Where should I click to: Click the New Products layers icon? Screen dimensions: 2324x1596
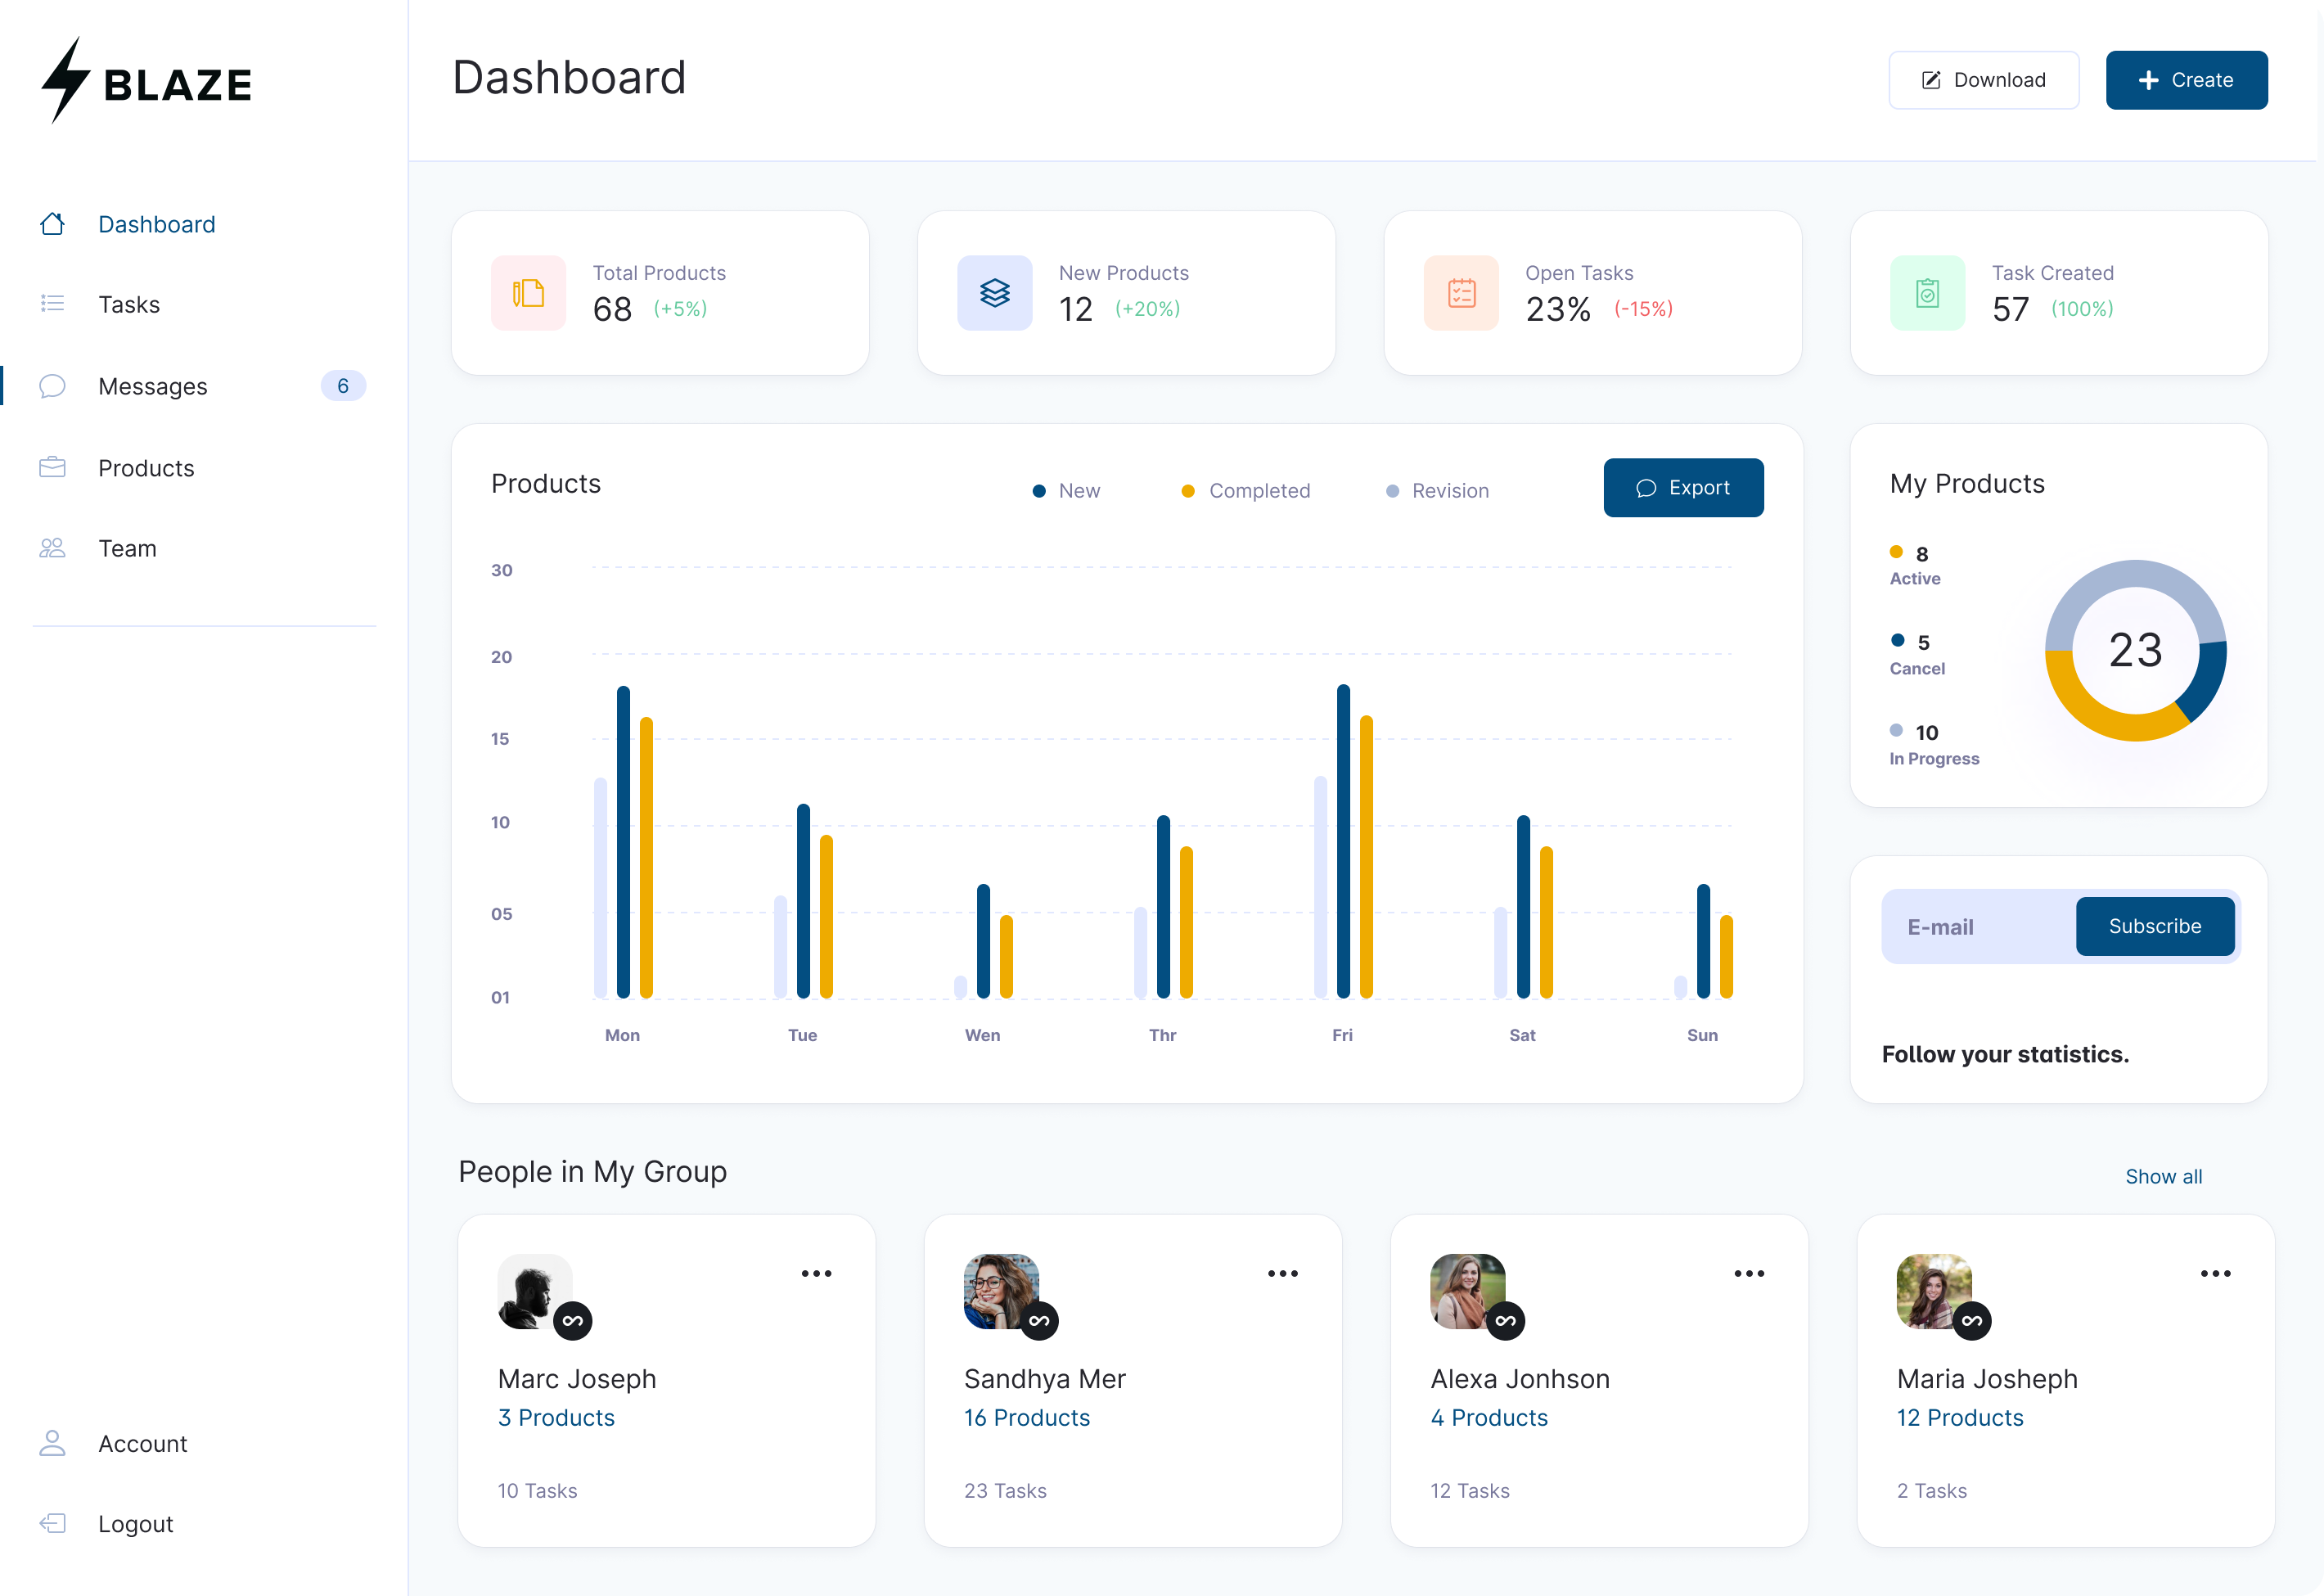tap(994, 292)
